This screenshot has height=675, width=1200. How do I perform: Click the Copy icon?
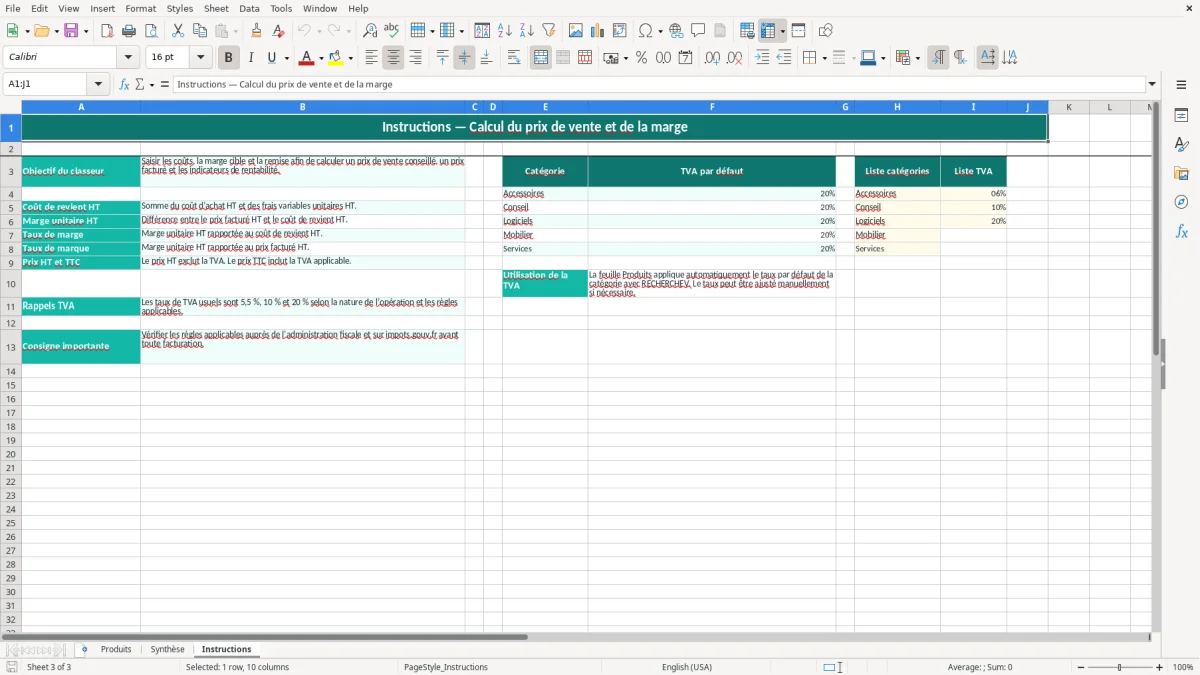click(x=200, y=31)
